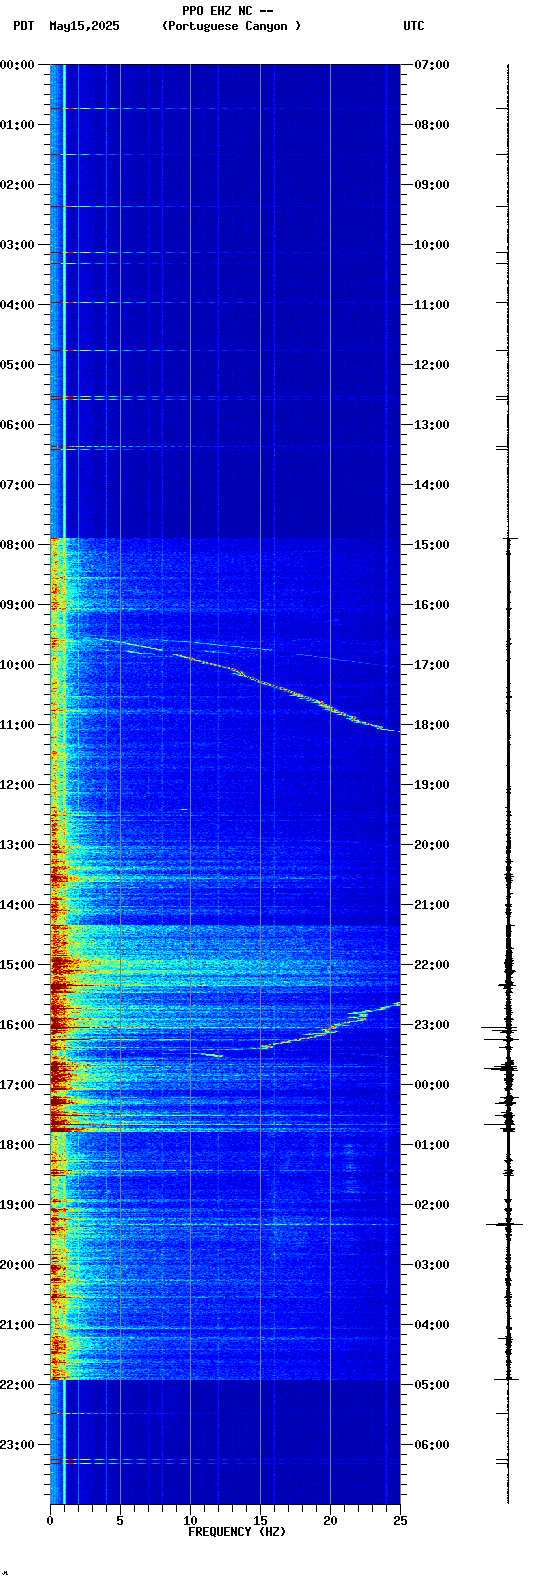
Task: Click the 13:00 UTC time label
Action: (x=432, y=425)
